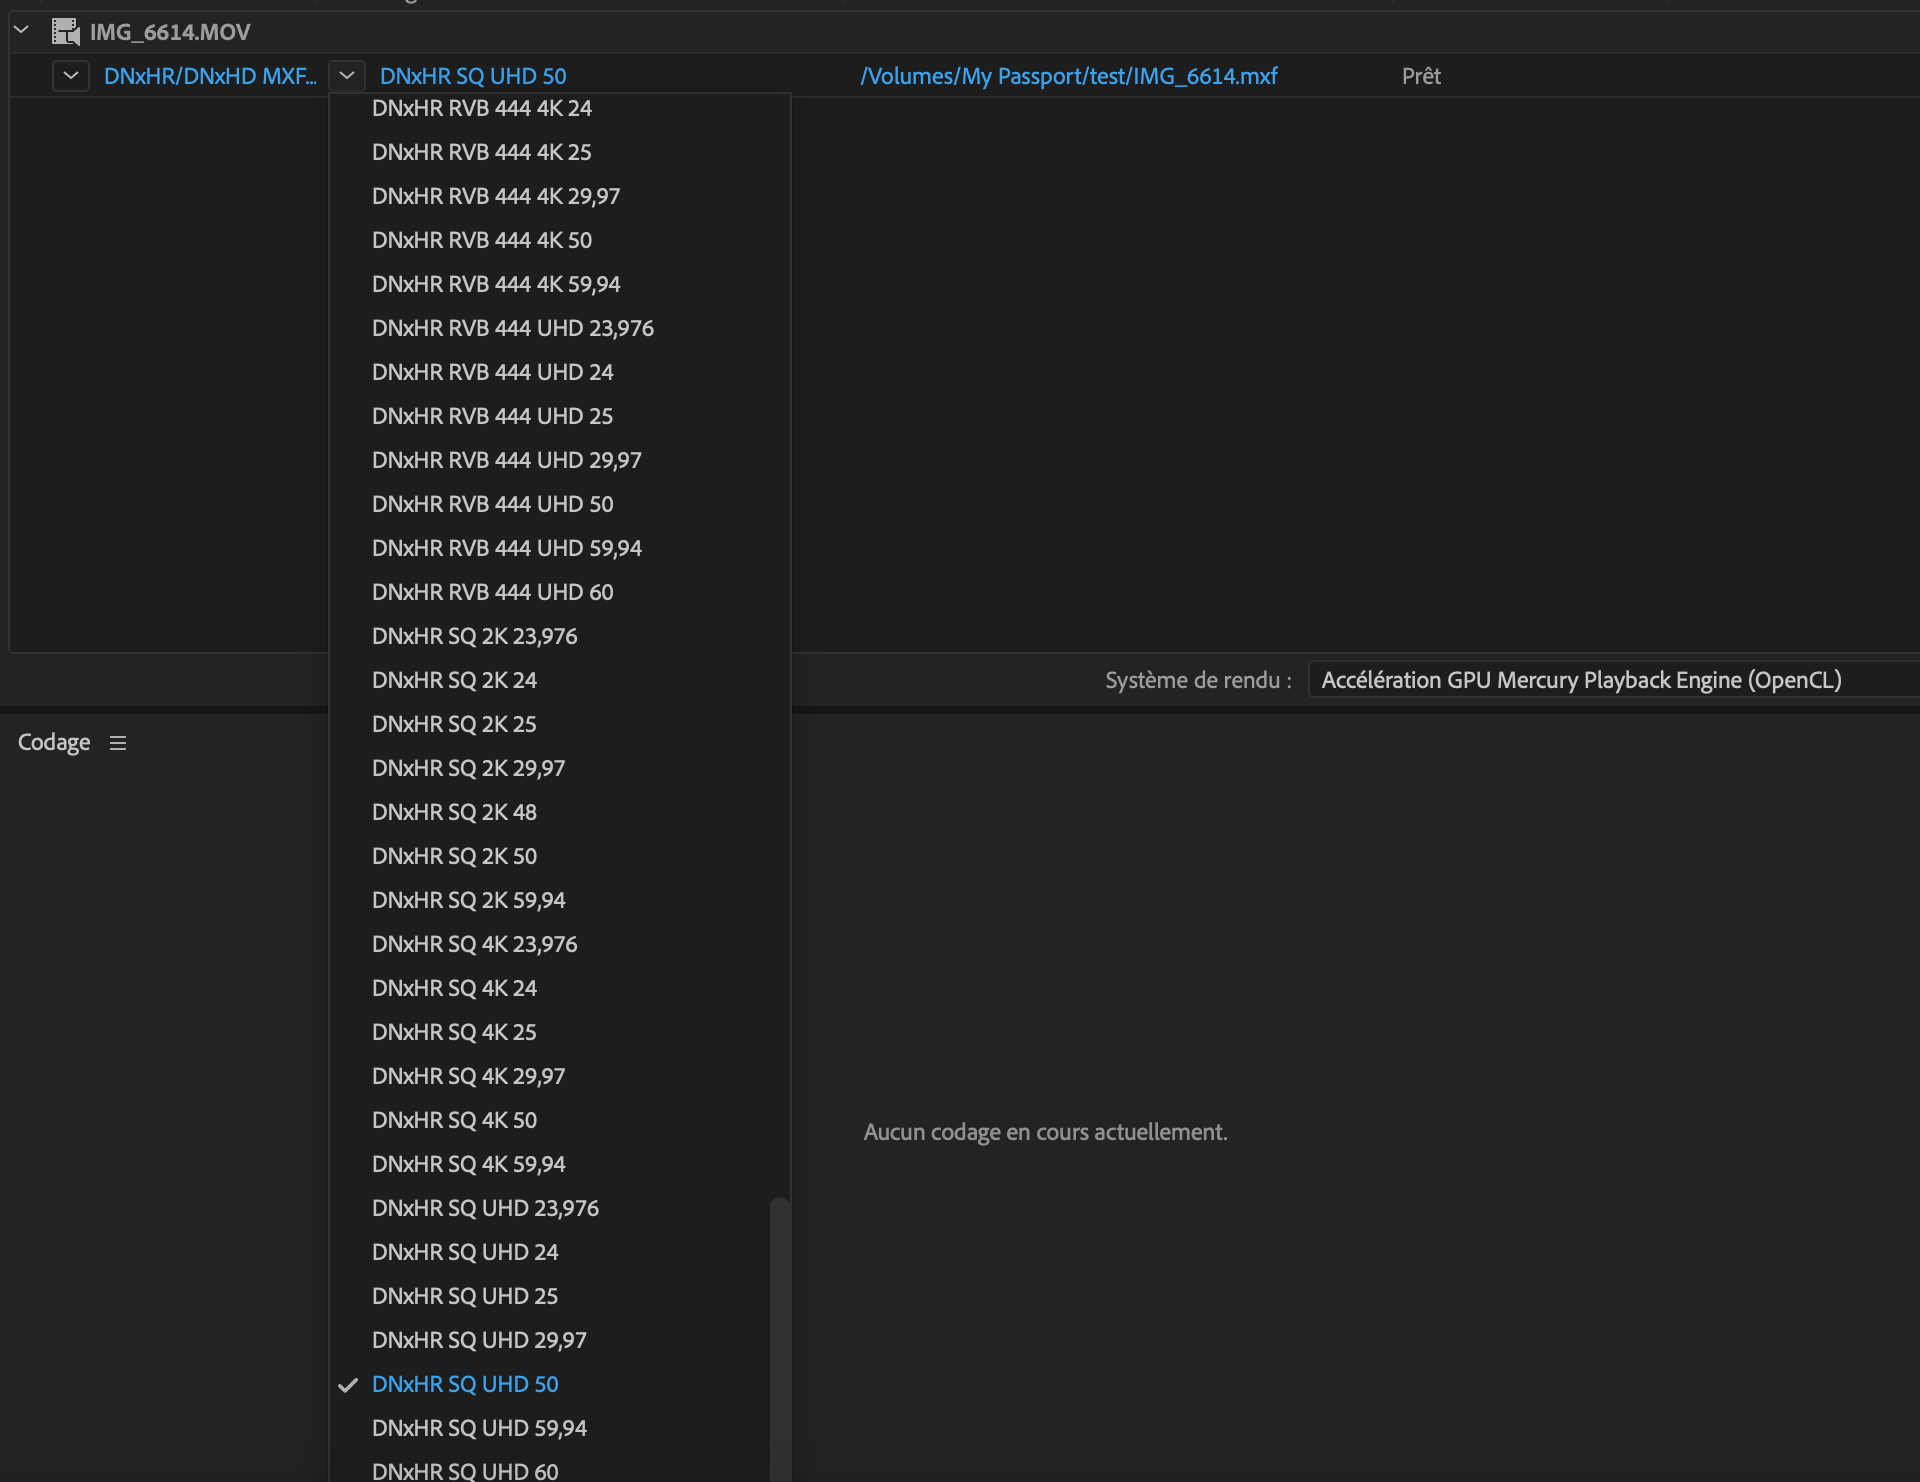Select the Codage panel tab

54,743
